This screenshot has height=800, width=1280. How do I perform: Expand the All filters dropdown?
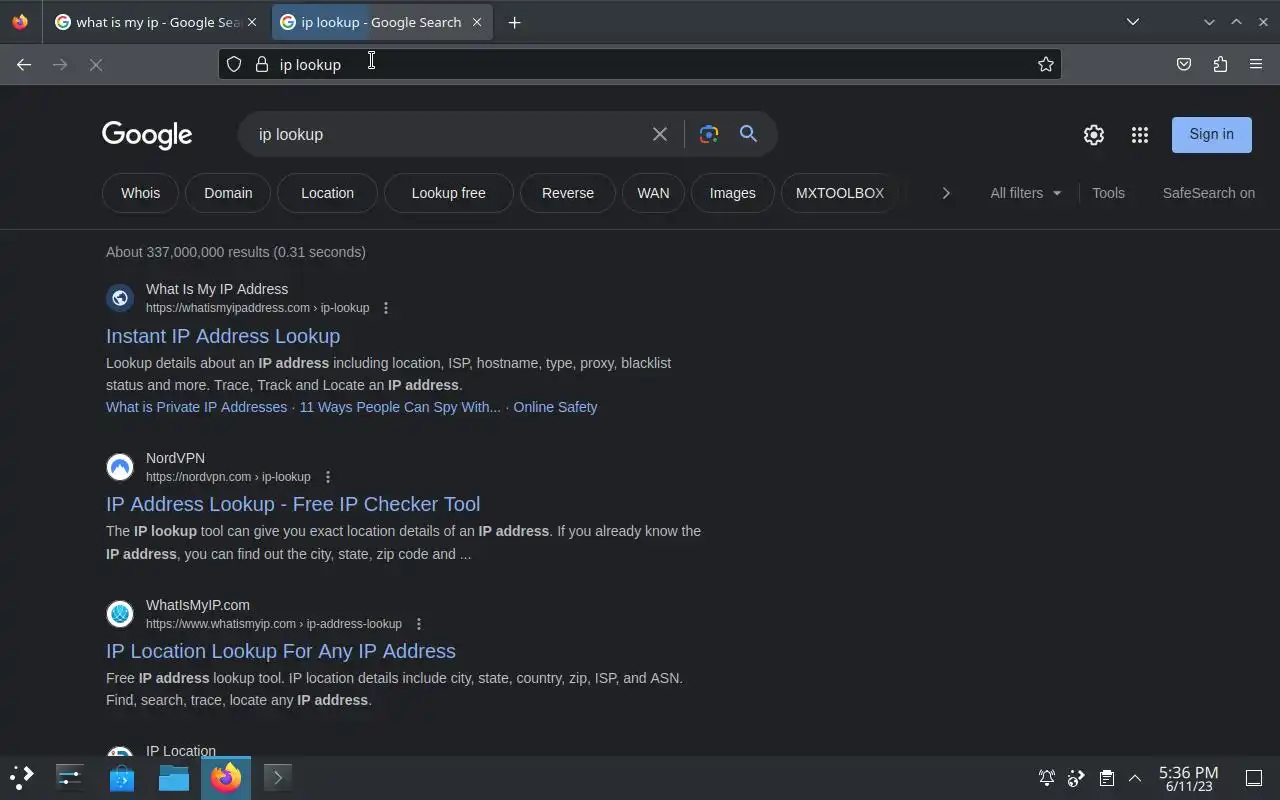pos(1026,193)
